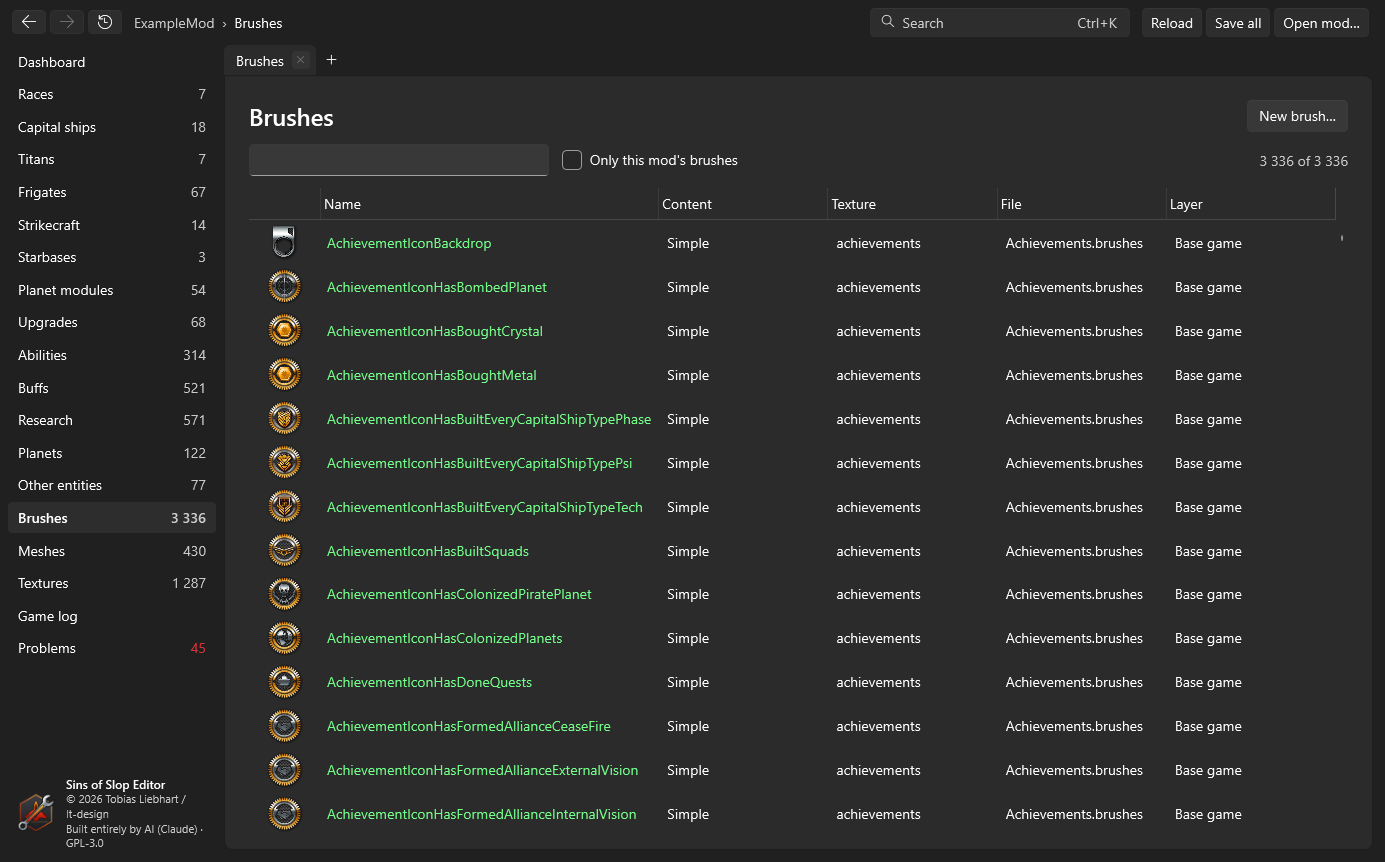Image resolution: width=1385 pixels, height=862 pixels.
Task: Click the forward arrow navigation button
Action: pyautogui.click(x=67, y=22)
